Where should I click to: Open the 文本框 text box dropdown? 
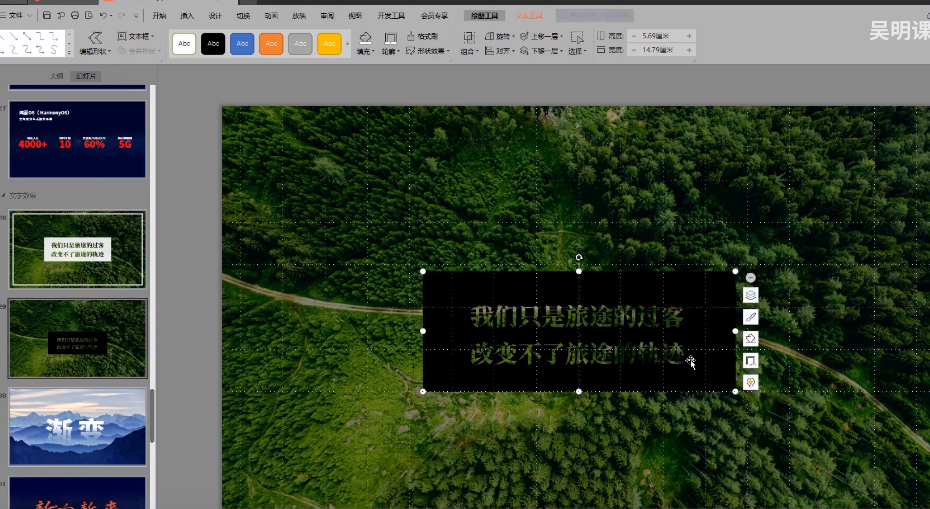(136, 36)
